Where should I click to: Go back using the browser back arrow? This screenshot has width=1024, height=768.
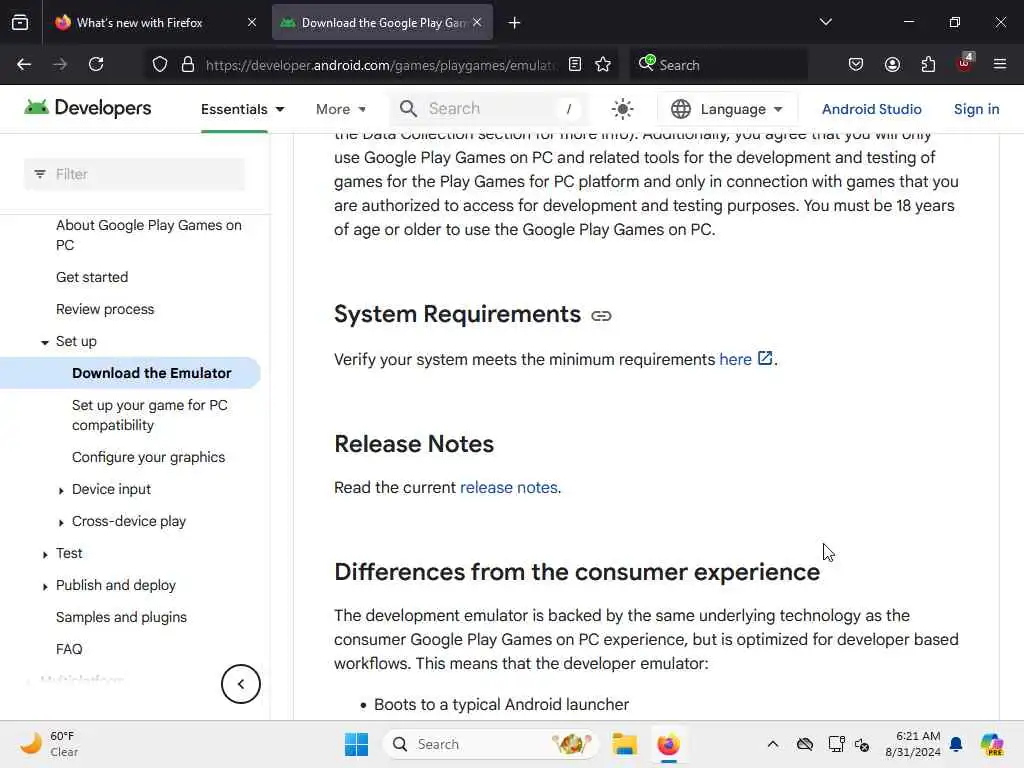[24, 64]
